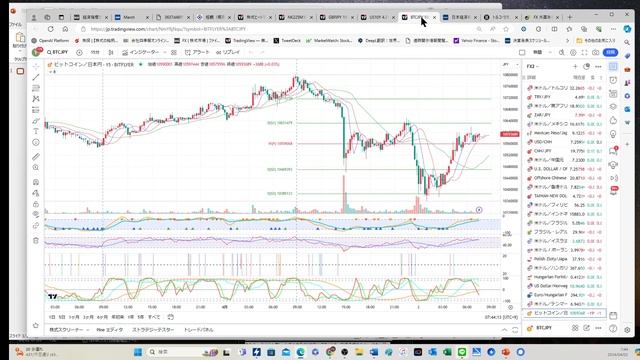
Task: Open the 株式スクリーナー tab
Action: (x=66, y=330)
